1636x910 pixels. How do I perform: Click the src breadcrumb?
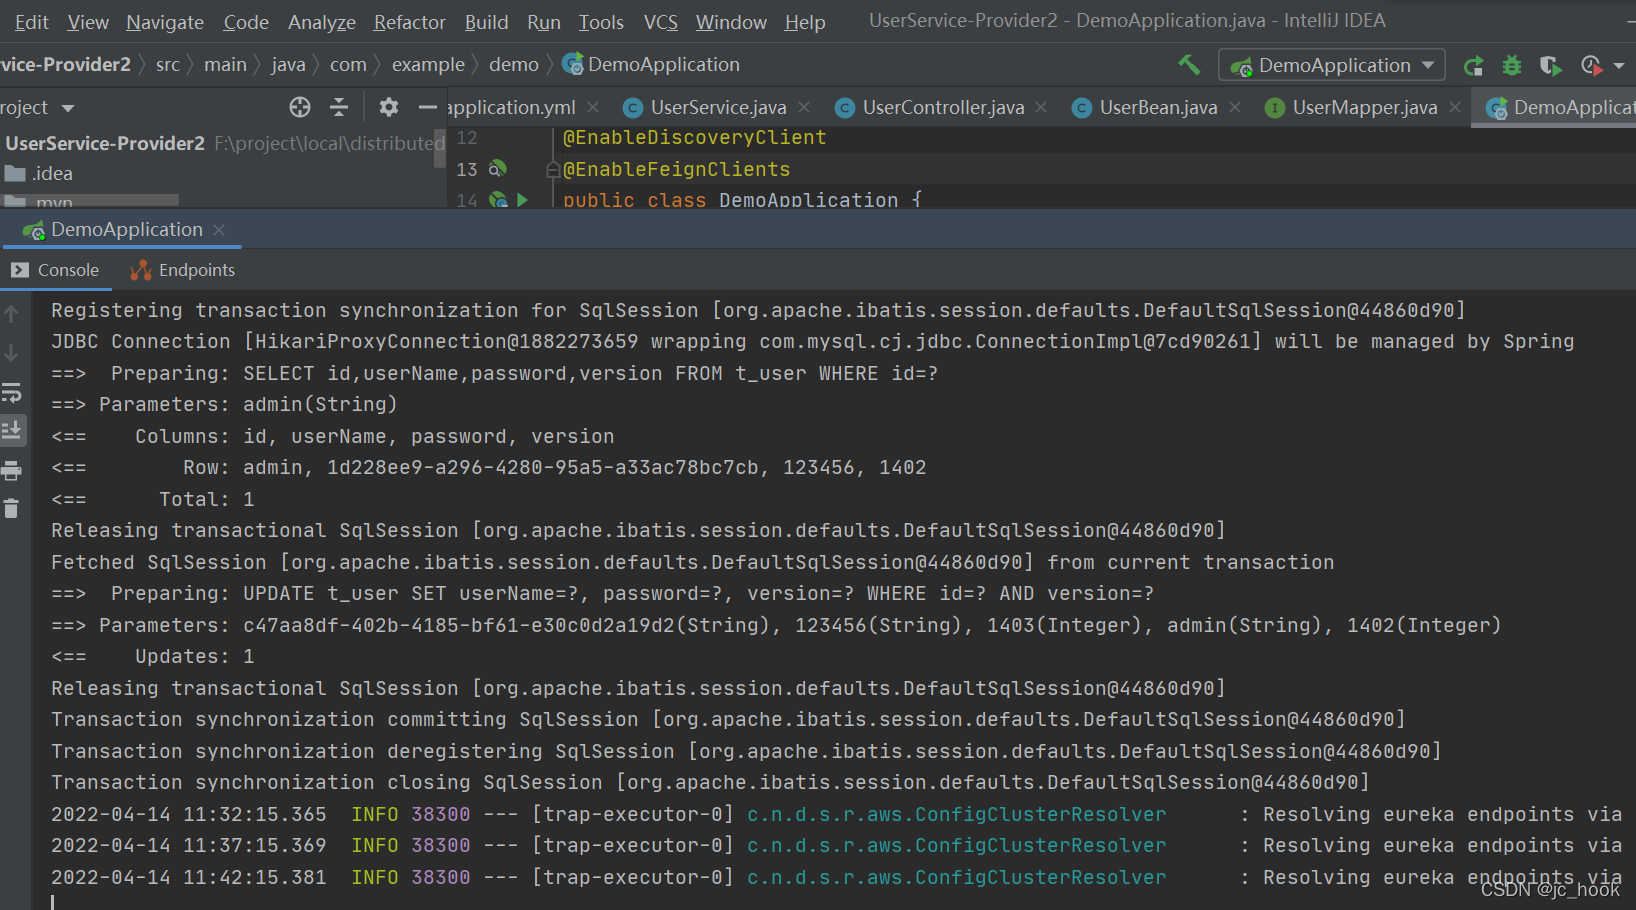point(168,65)
